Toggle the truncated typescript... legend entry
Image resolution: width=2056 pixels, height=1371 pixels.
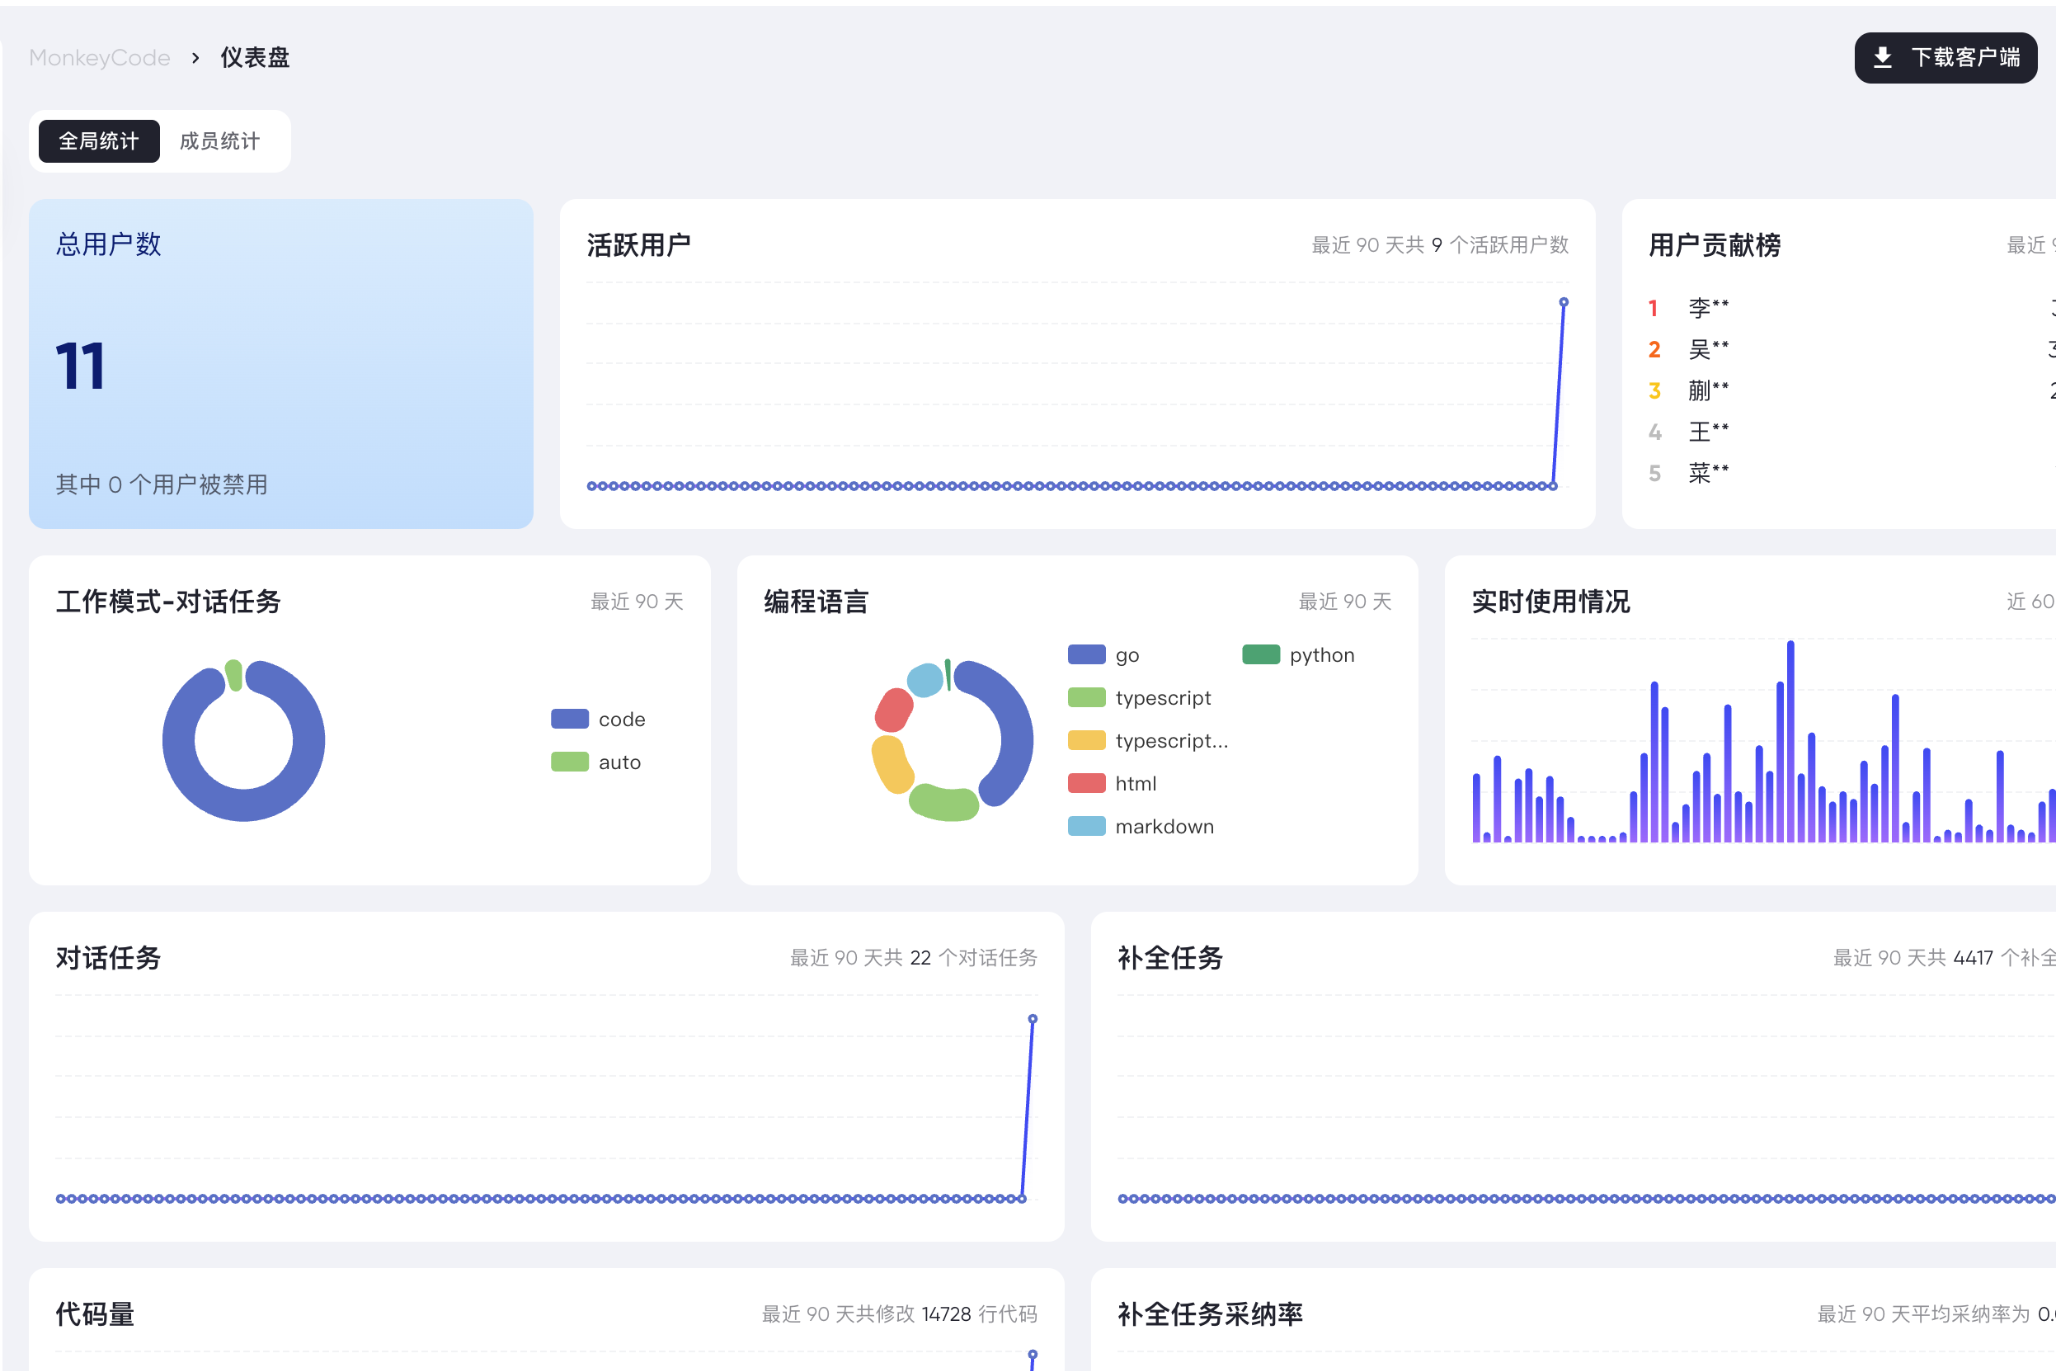(x=1170, y=741)
